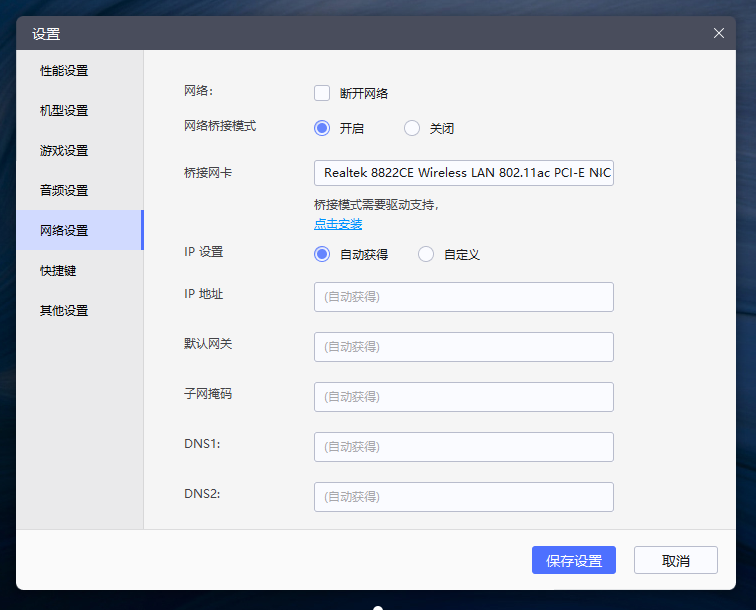Click the DNS1 input field
This screenshot has width=756, height=610.
coord(463,447)
